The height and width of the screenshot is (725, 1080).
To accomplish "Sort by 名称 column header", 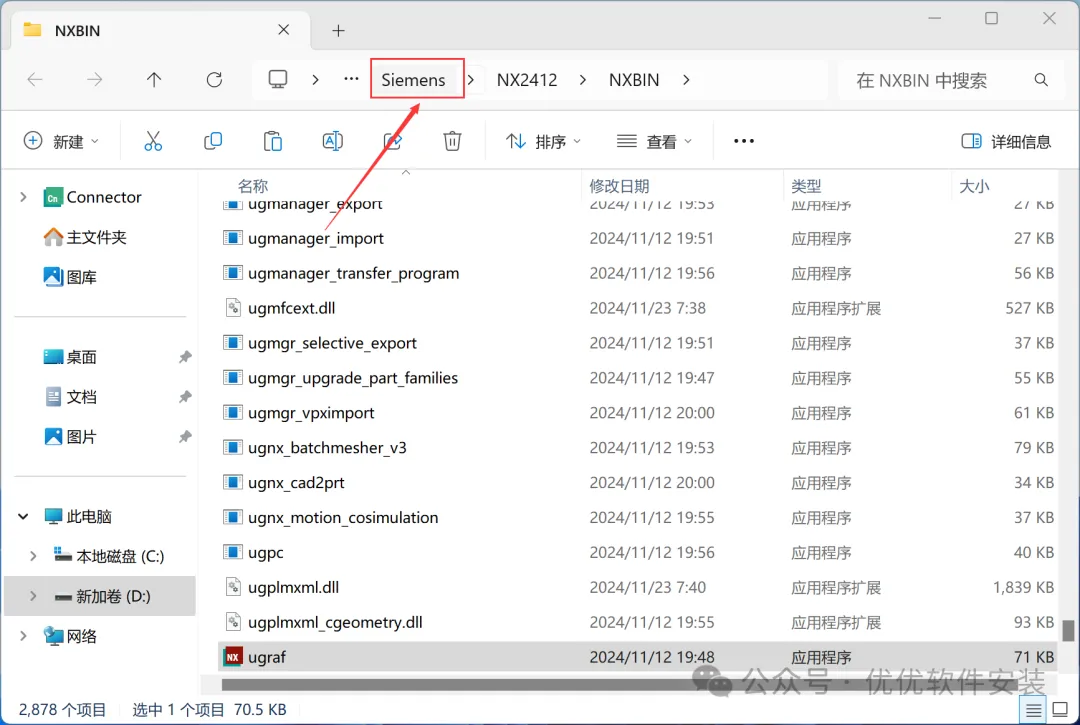I will (253, 186).
